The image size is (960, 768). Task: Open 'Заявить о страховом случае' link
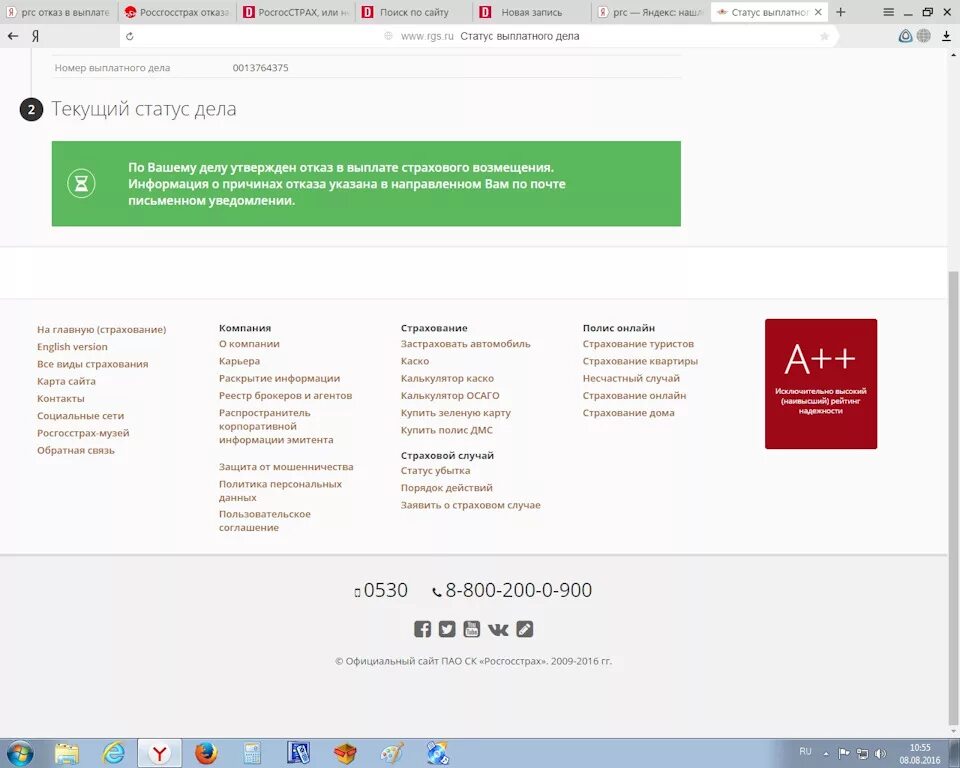pos(470,505)
